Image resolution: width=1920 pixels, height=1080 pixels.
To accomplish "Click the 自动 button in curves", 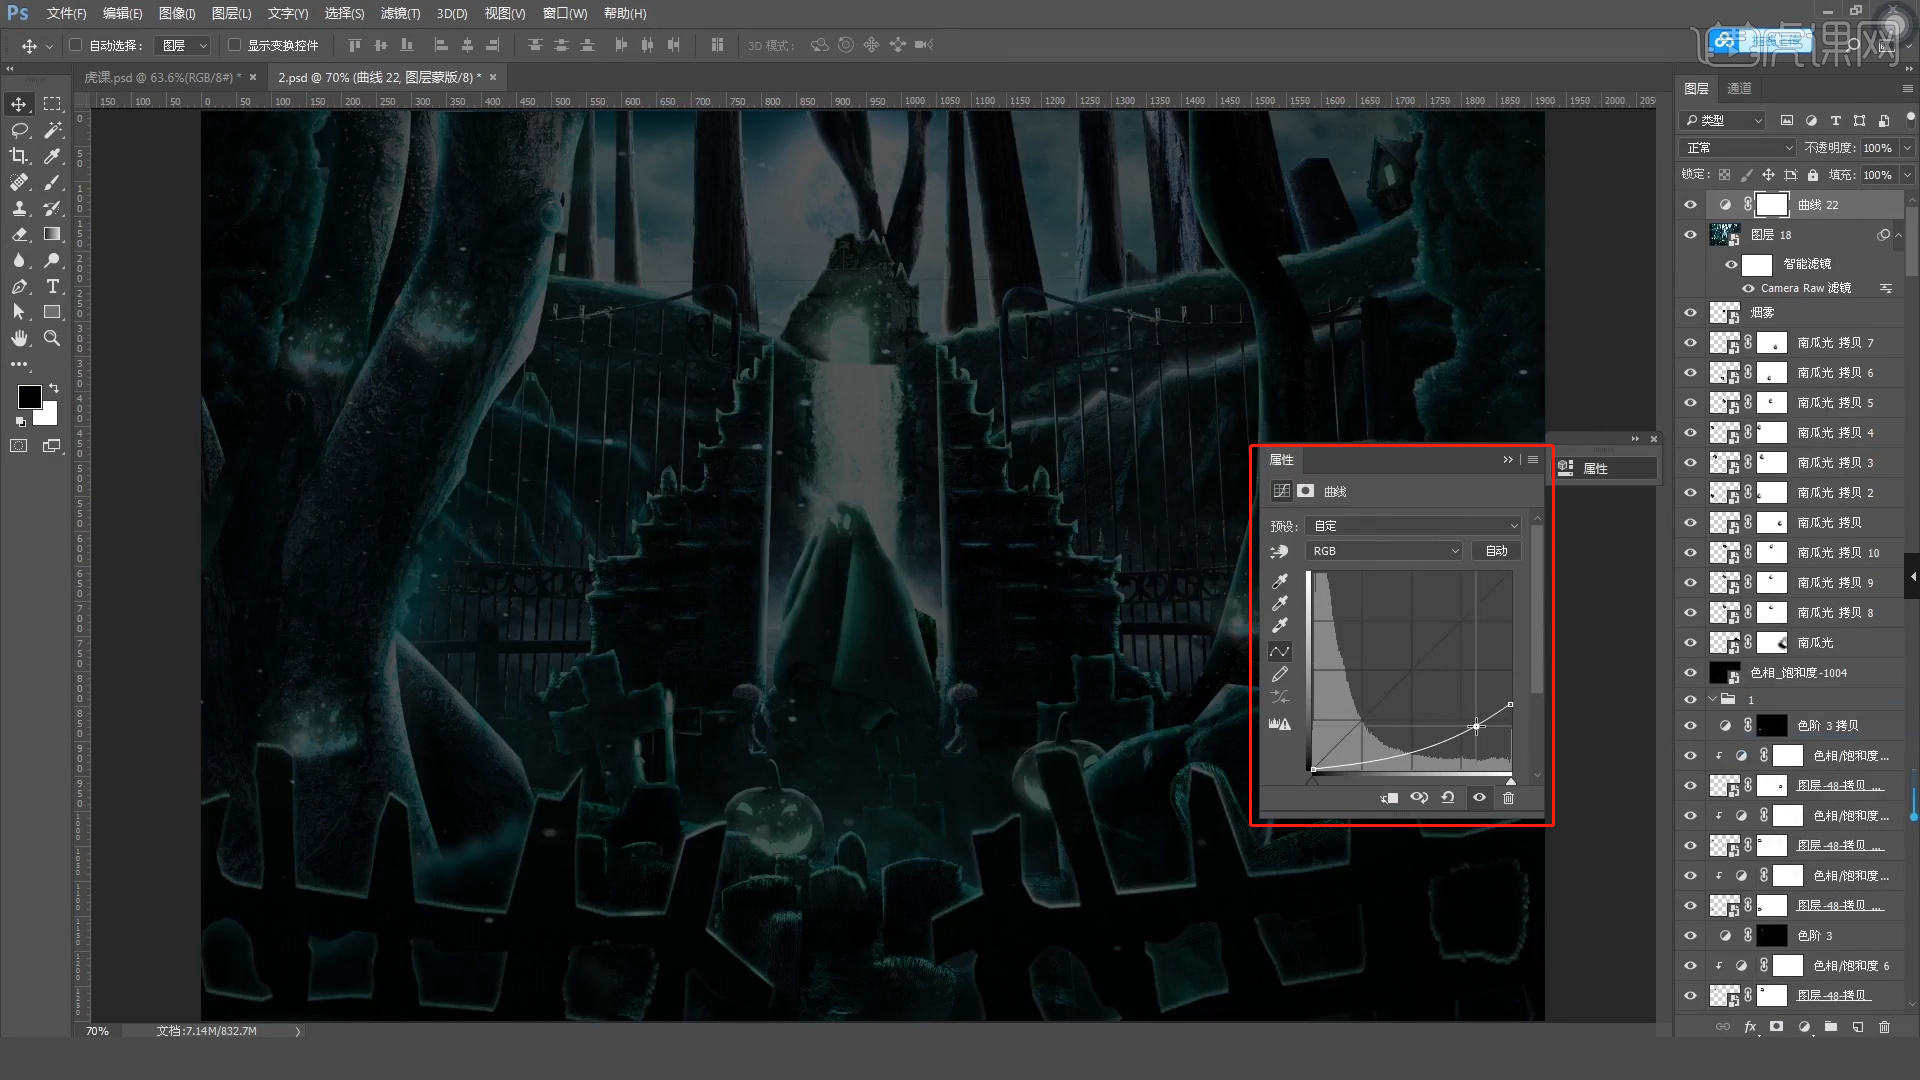I will click(x=1496, y=551).
